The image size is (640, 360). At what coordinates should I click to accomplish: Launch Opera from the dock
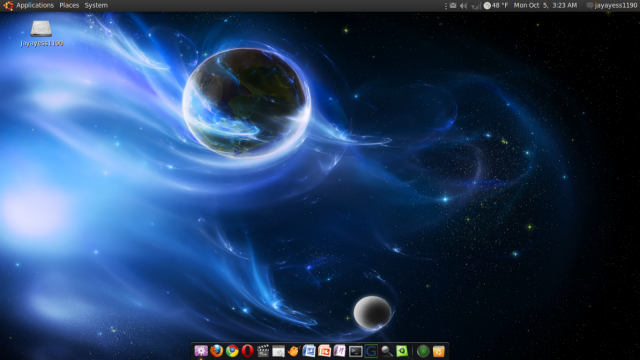(247, 351)
